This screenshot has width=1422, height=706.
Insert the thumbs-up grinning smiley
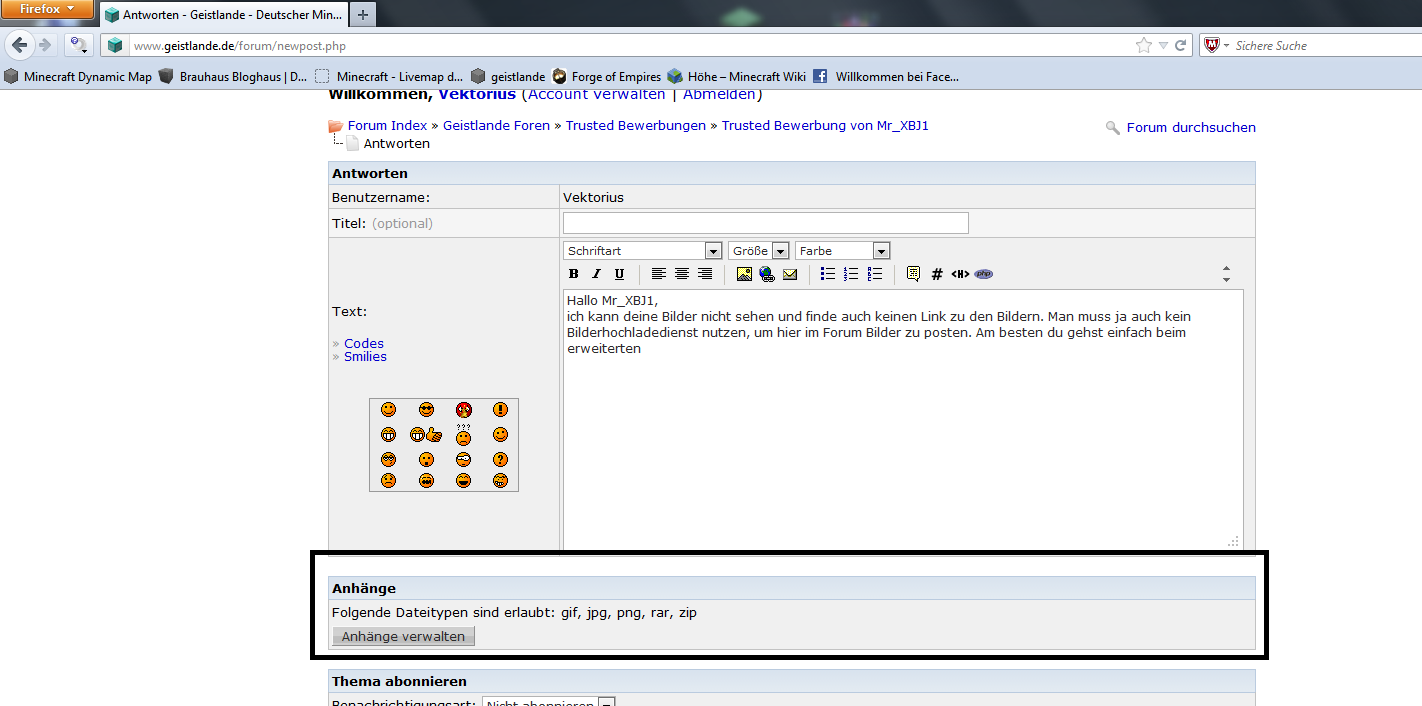[x=426, y=435]
